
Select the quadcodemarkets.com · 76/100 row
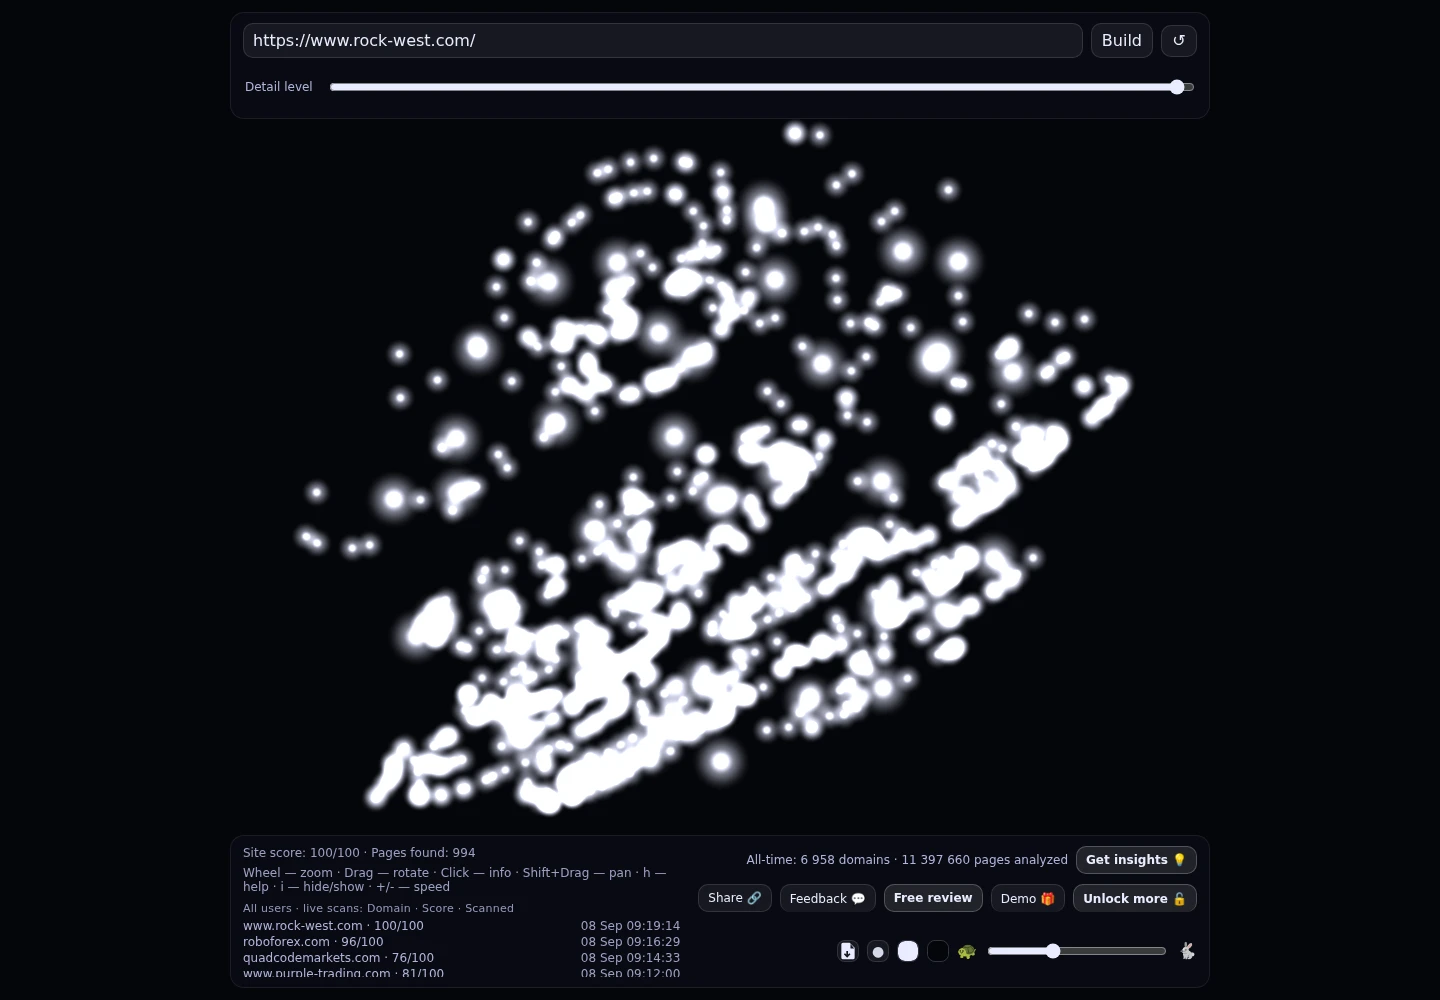click(x=461, y=958)
